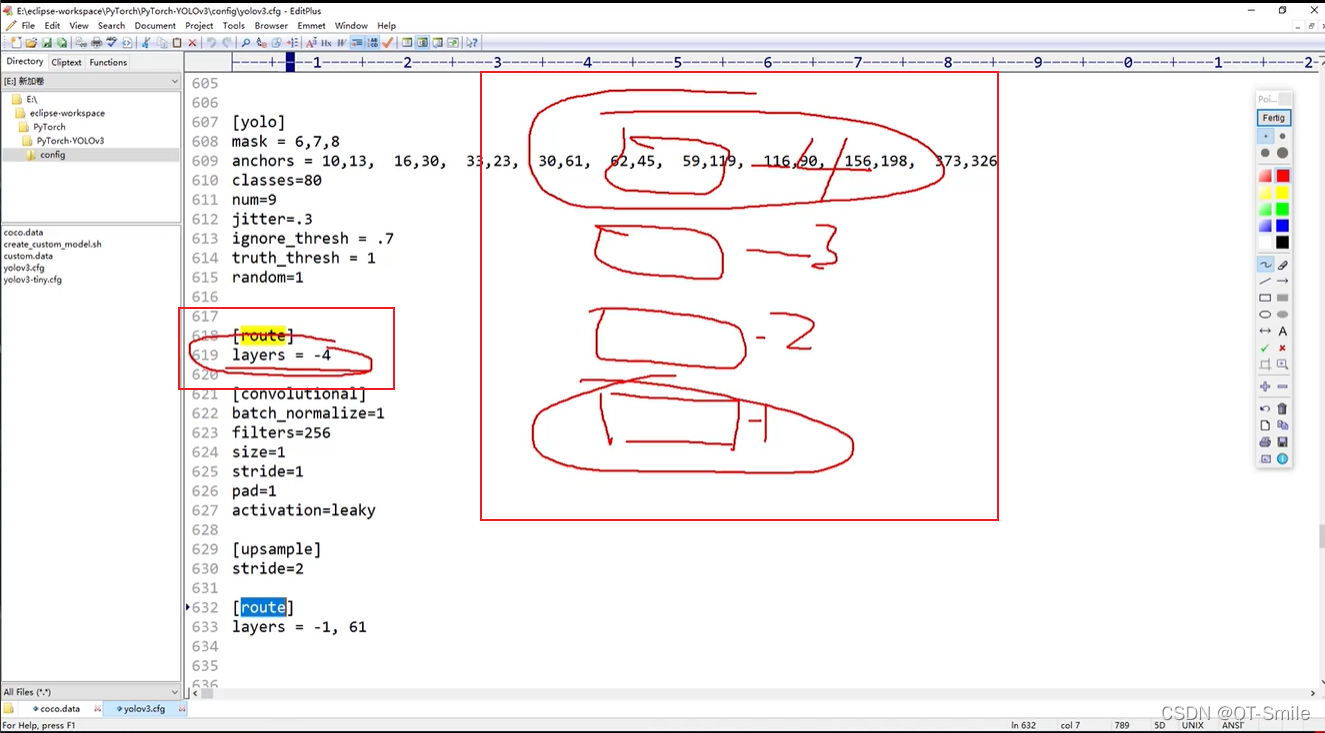Select the outlined rectangle tool in palette
This screenshot has width=1325, height=733.
pos(1265,298)
